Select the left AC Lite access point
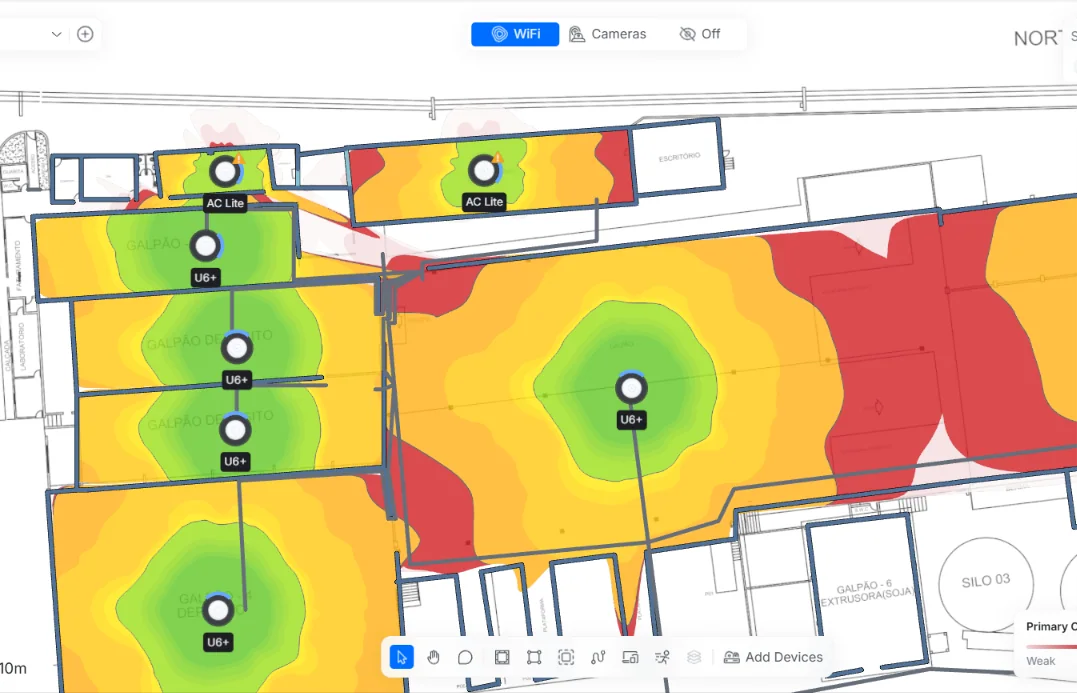This screenshot has width=1077, height=693. [225, 172]
